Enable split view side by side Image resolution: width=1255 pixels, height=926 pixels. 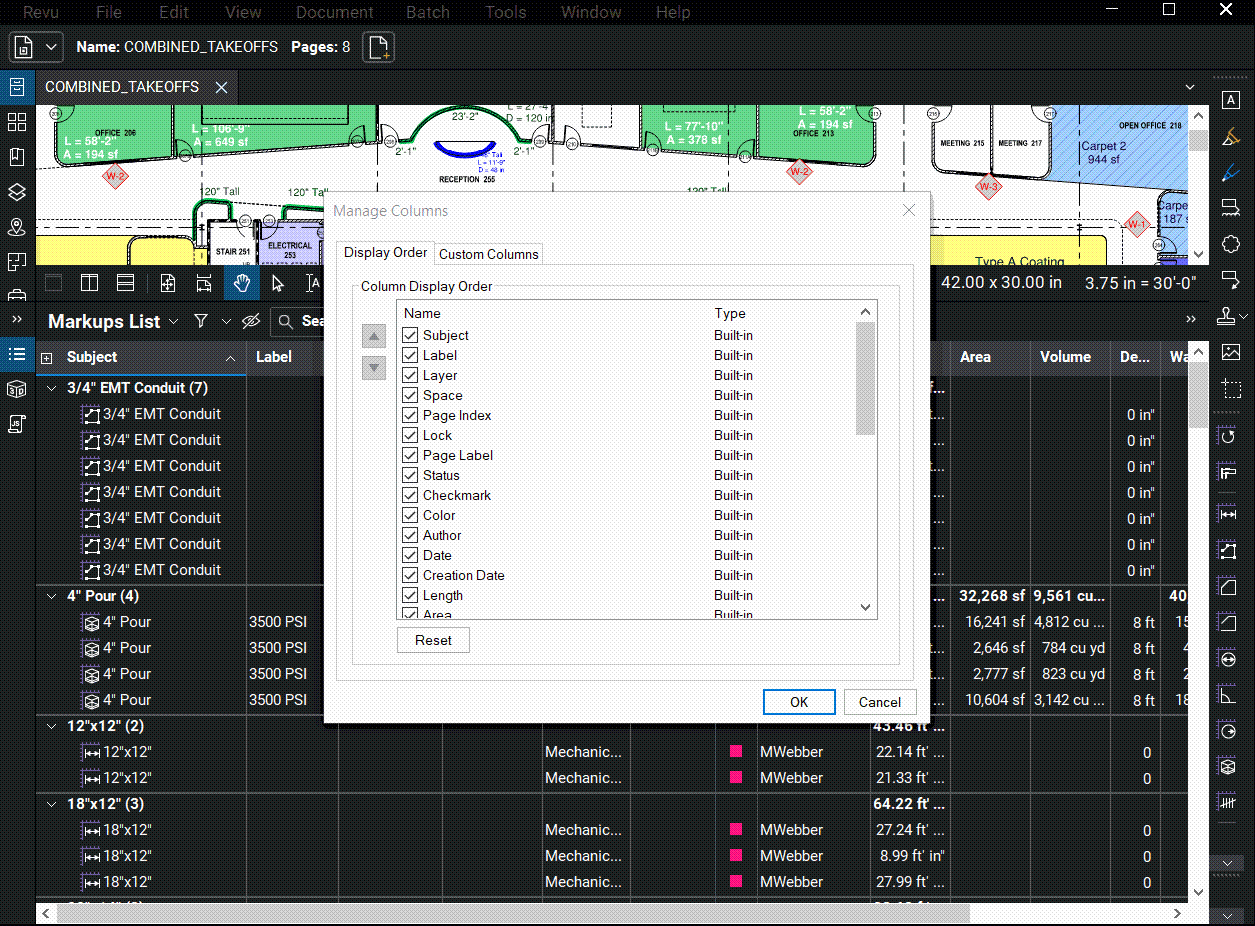tap(89, 283)
